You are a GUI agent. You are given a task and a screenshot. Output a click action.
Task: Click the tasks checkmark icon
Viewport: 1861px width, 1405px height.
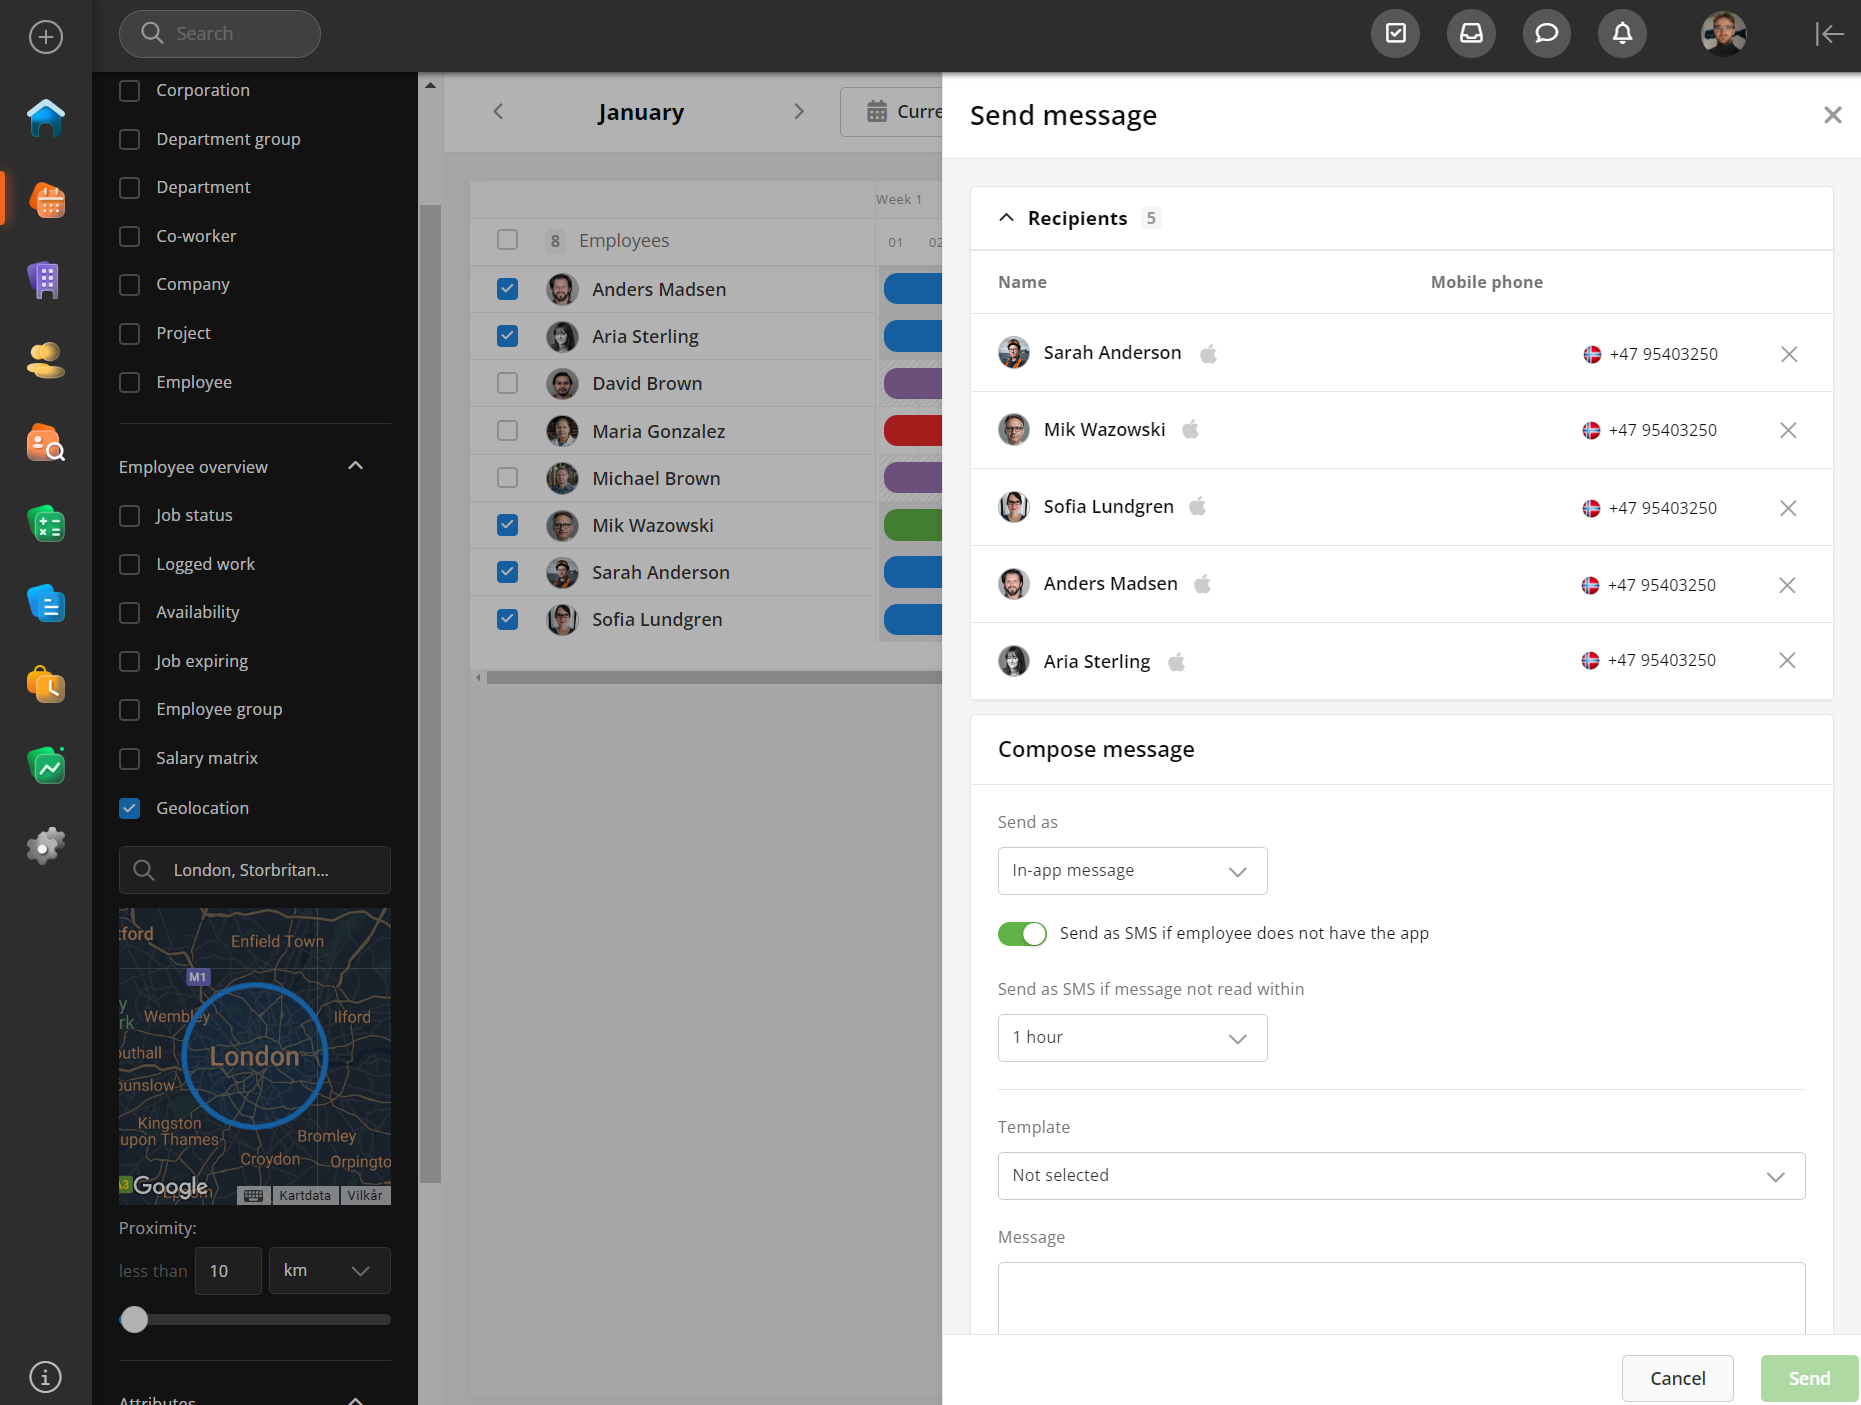[1395, 34]
